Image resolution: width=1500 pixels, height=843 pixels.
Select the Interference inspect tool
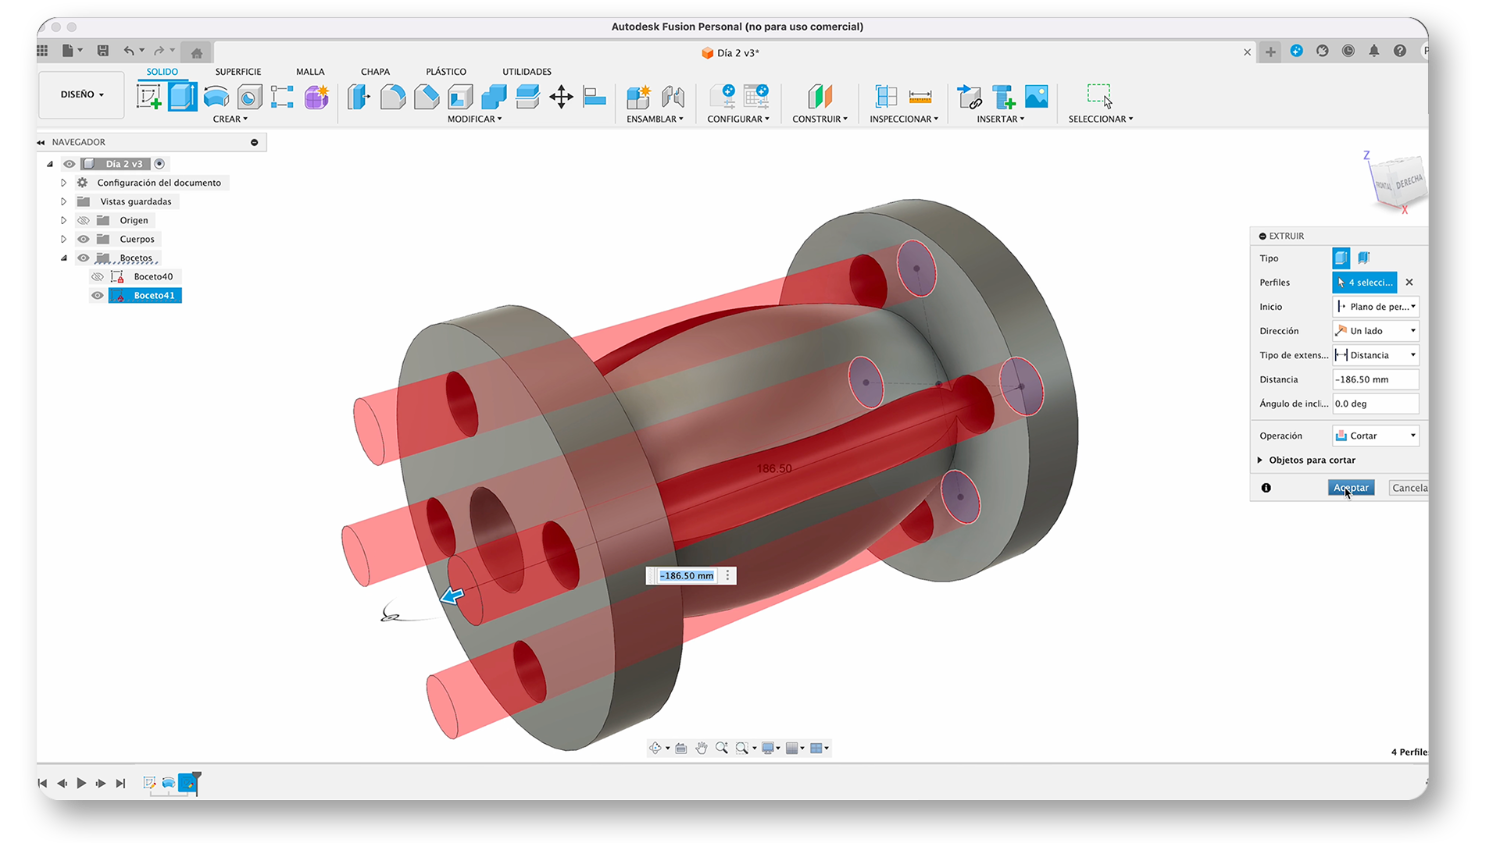(x=886, y=96)
